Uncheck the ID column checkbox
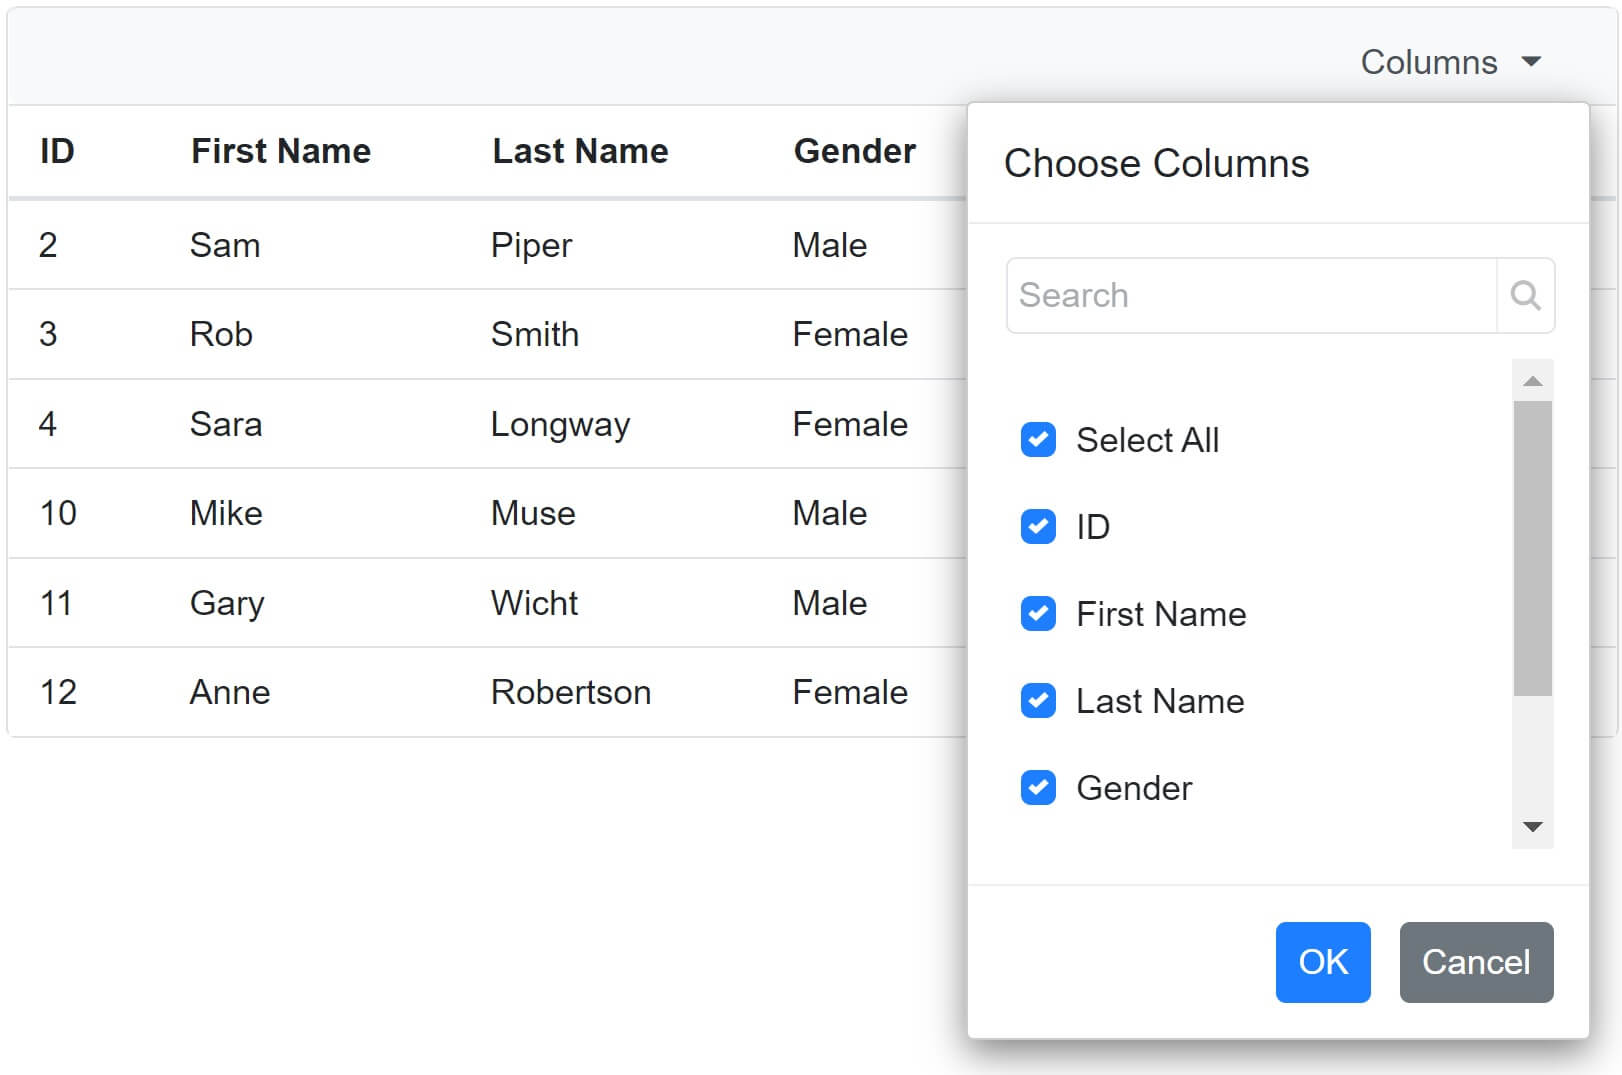 (x=1037, y=527)
